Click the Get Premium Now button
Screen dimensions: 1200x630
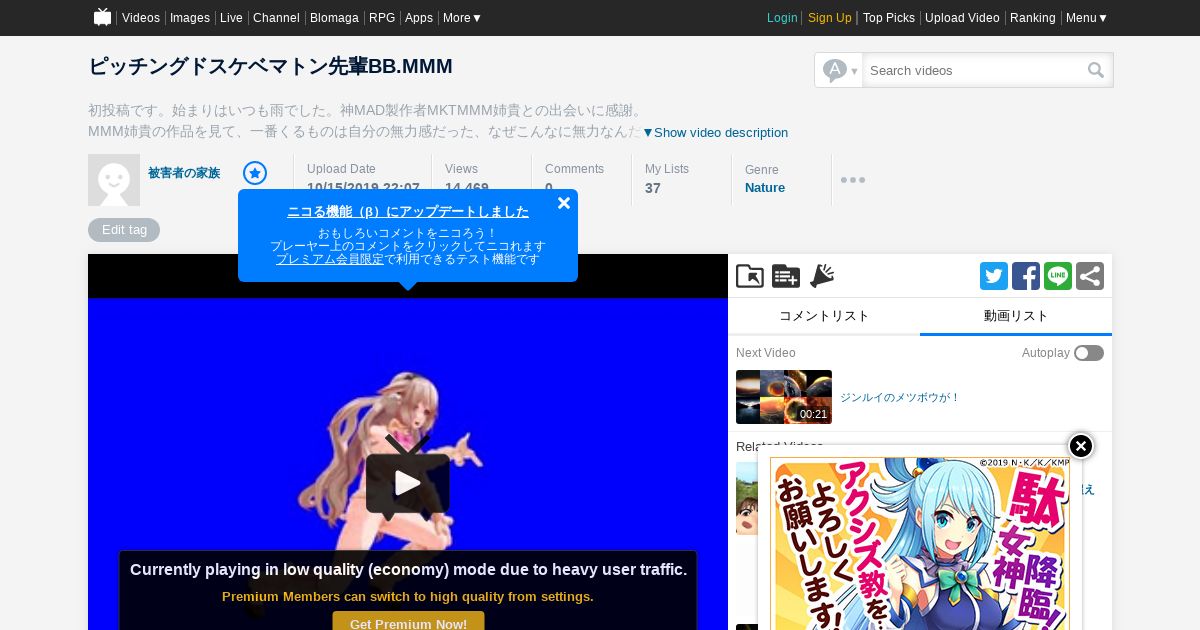(408, 621)
